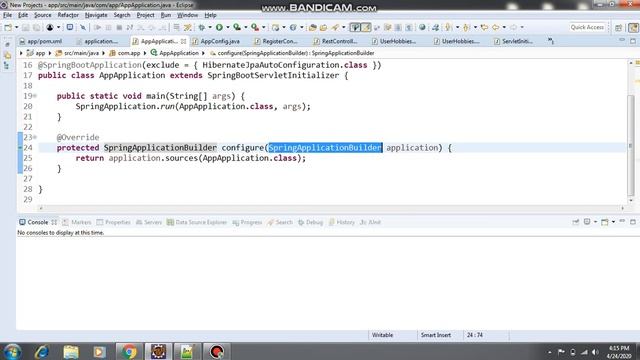The image size is (640, 360).
Task: Collapse the configure method fold marker
Action: click(x=35, y=137)
